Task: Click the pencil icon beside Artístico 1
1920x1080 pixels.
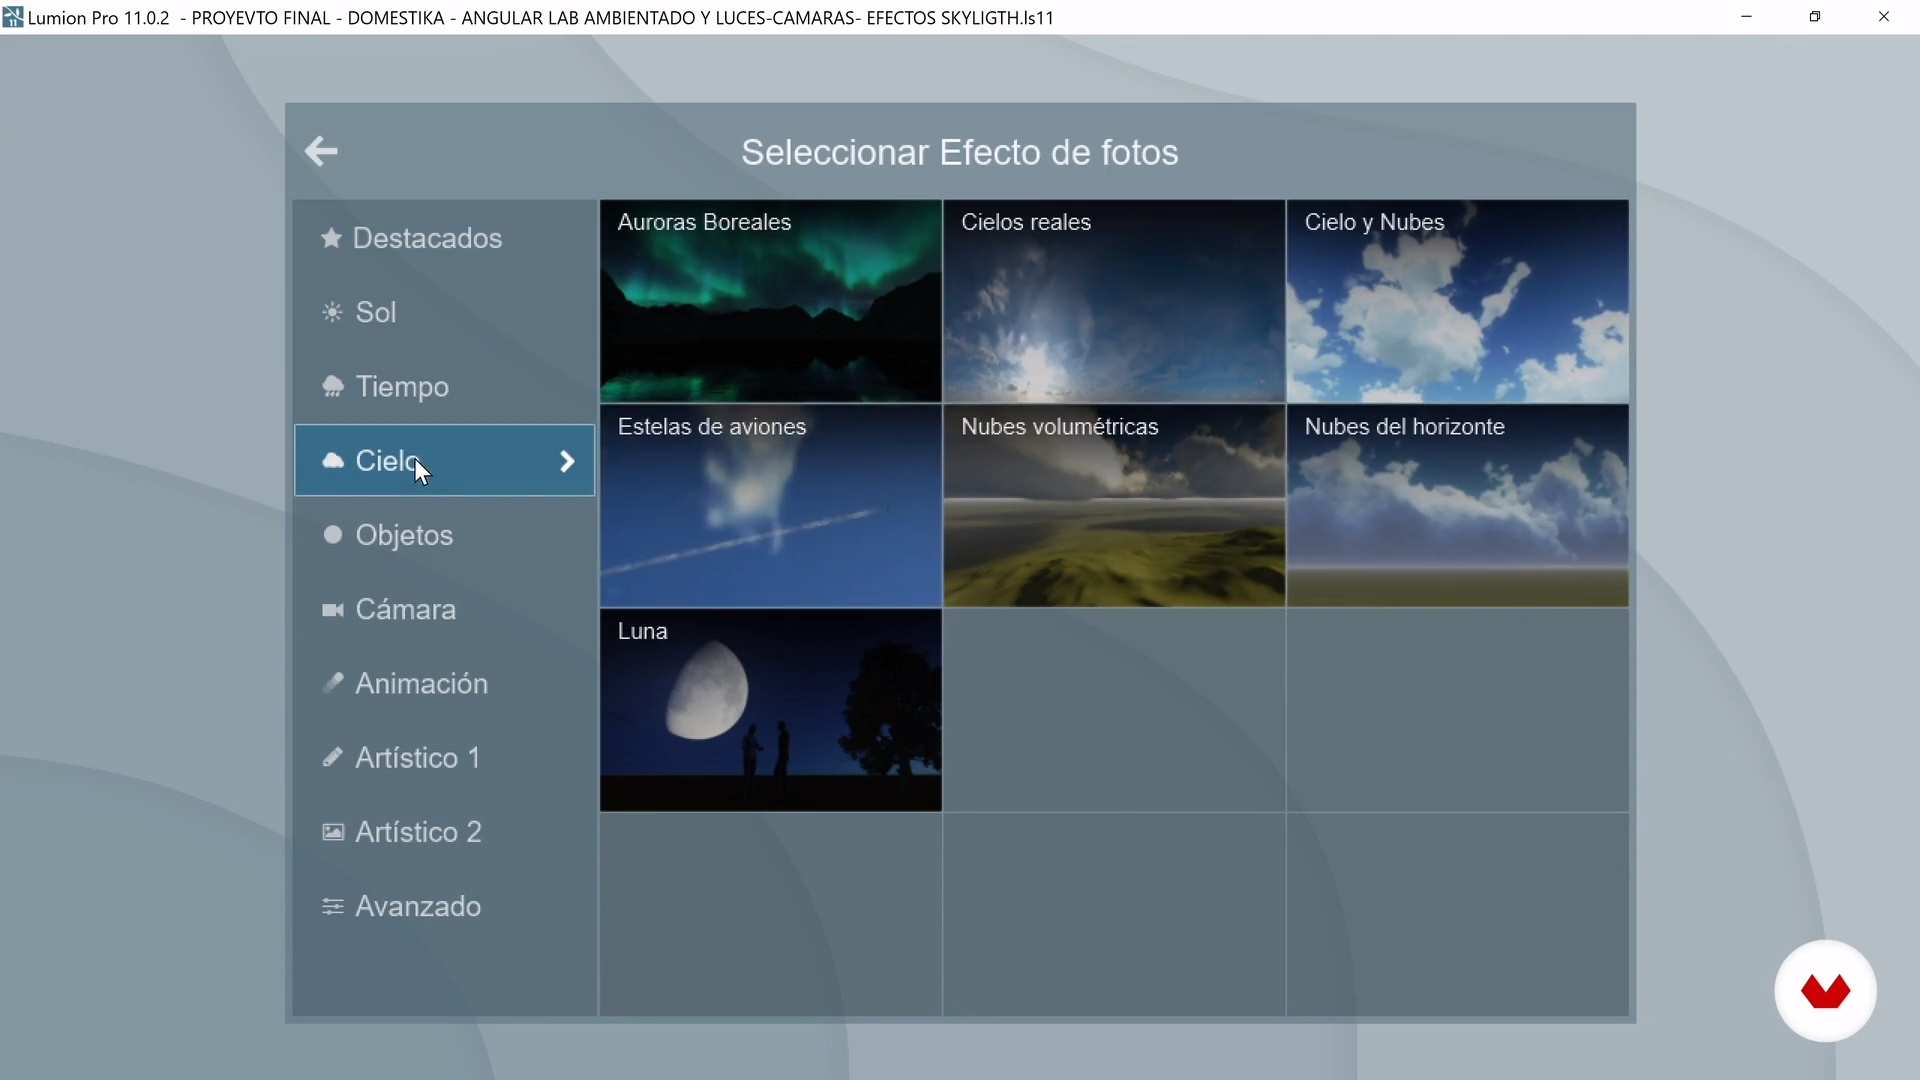Action: point(333,757)
